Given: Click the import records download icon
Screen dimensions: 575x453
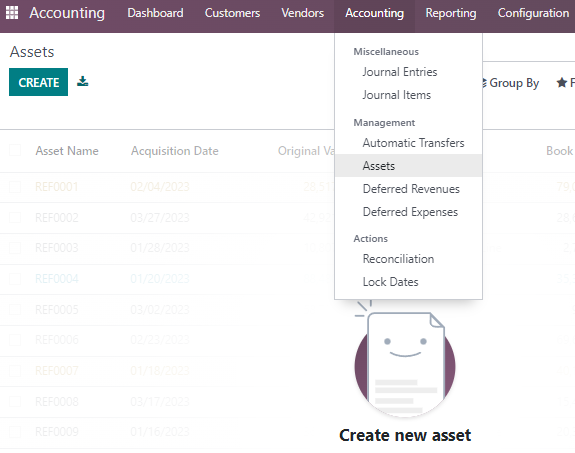Looking at the screenshot, I should click(83, 81).
